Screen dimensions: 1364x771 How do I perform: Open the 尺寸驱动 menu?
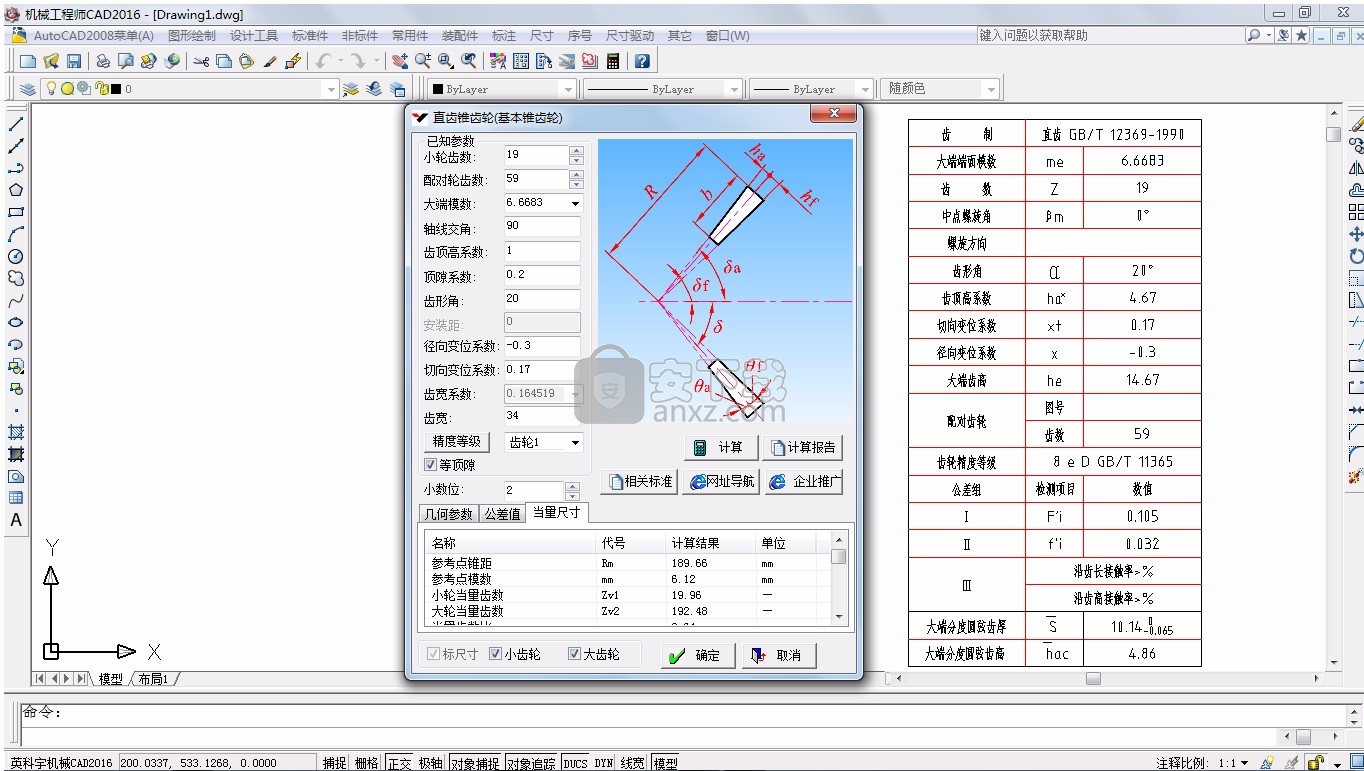click(x=630, y=35)
